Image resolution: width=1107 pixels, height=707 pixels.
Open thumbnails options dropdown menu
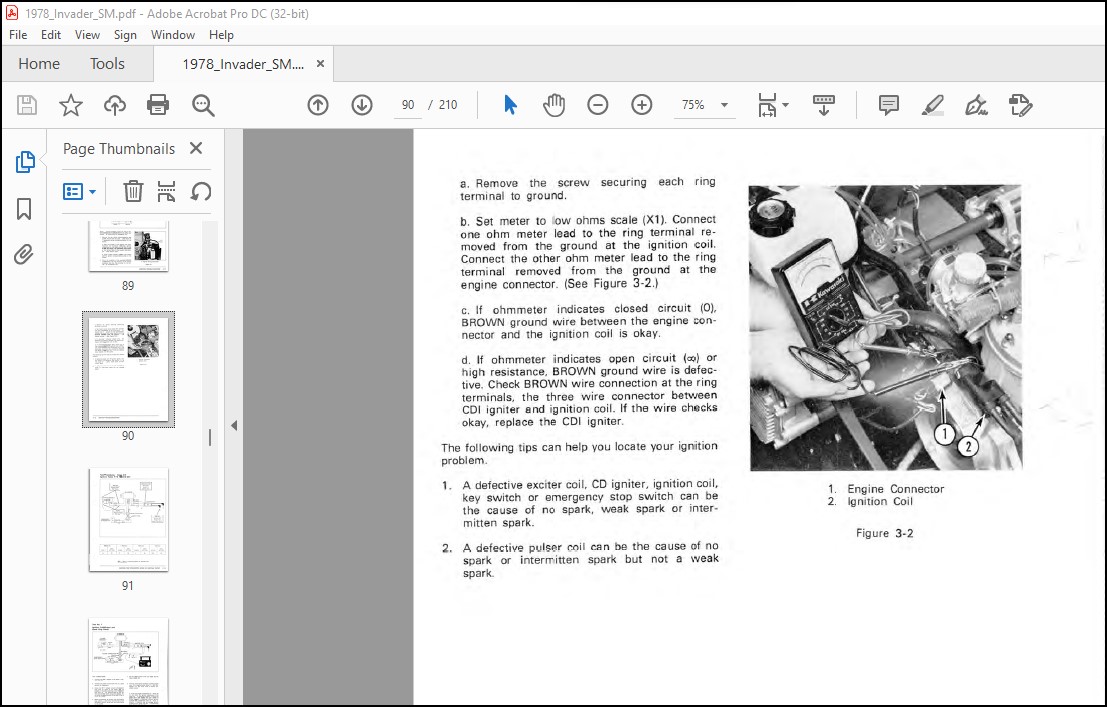click(x=79, y=191)
